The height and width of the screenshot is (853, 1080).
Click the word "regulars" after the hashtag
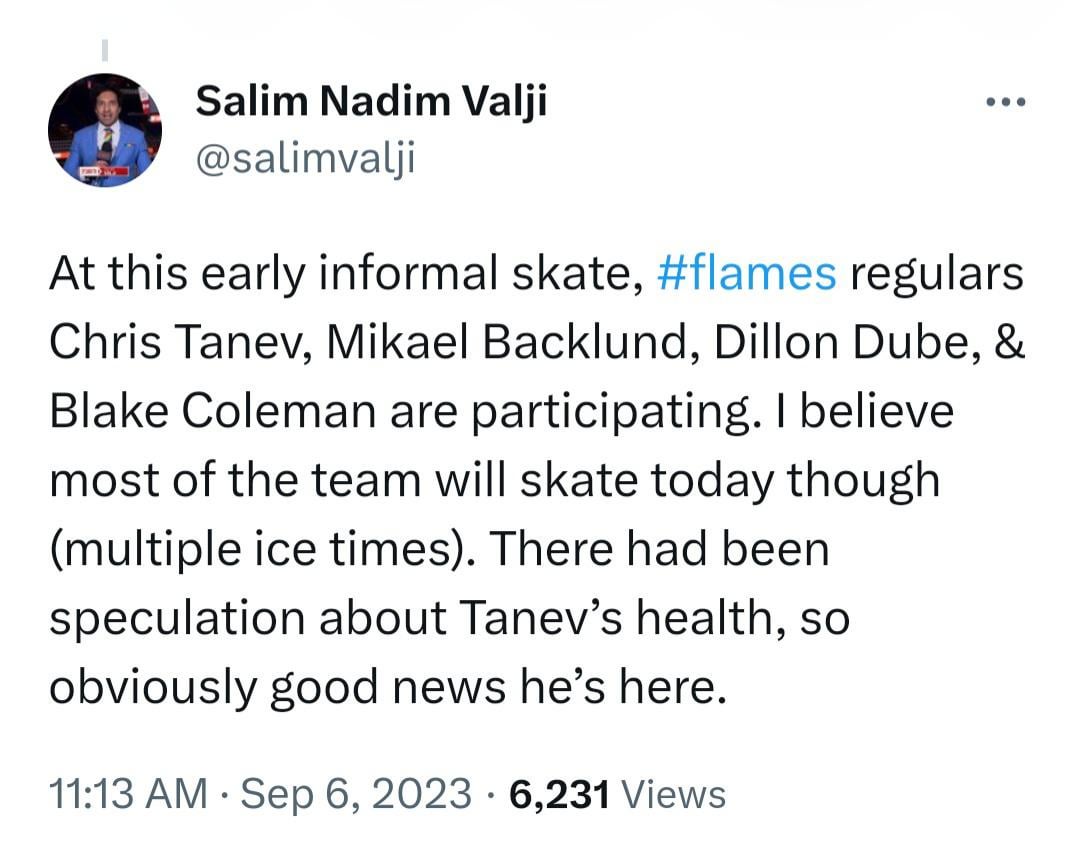[936, 274]
